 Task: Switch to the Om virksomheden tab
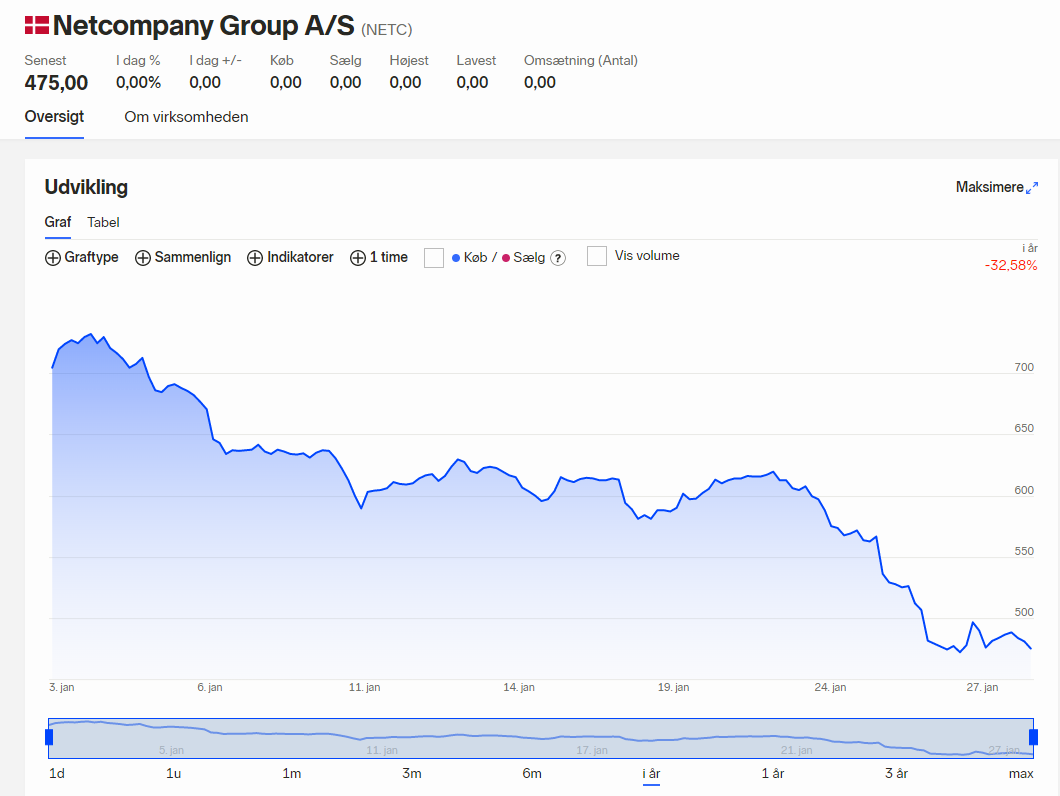(186, 117)
